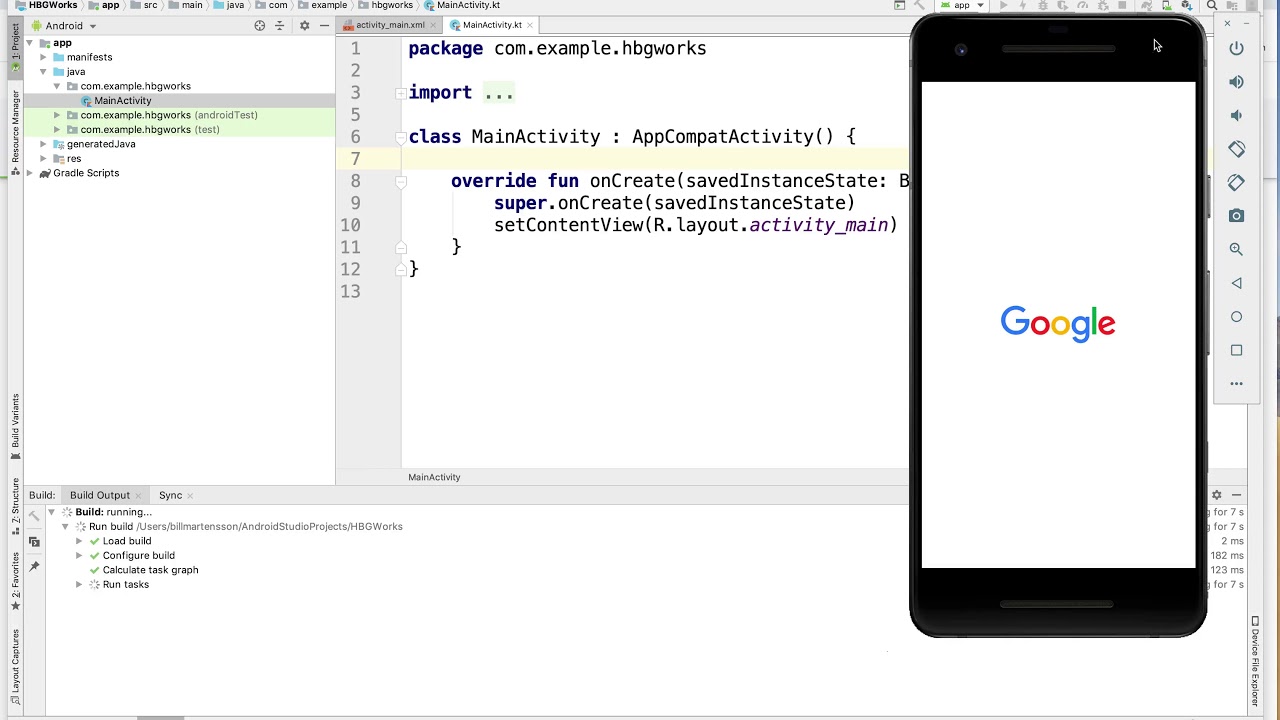Expand the manifests folder arrow

(44, 57)
